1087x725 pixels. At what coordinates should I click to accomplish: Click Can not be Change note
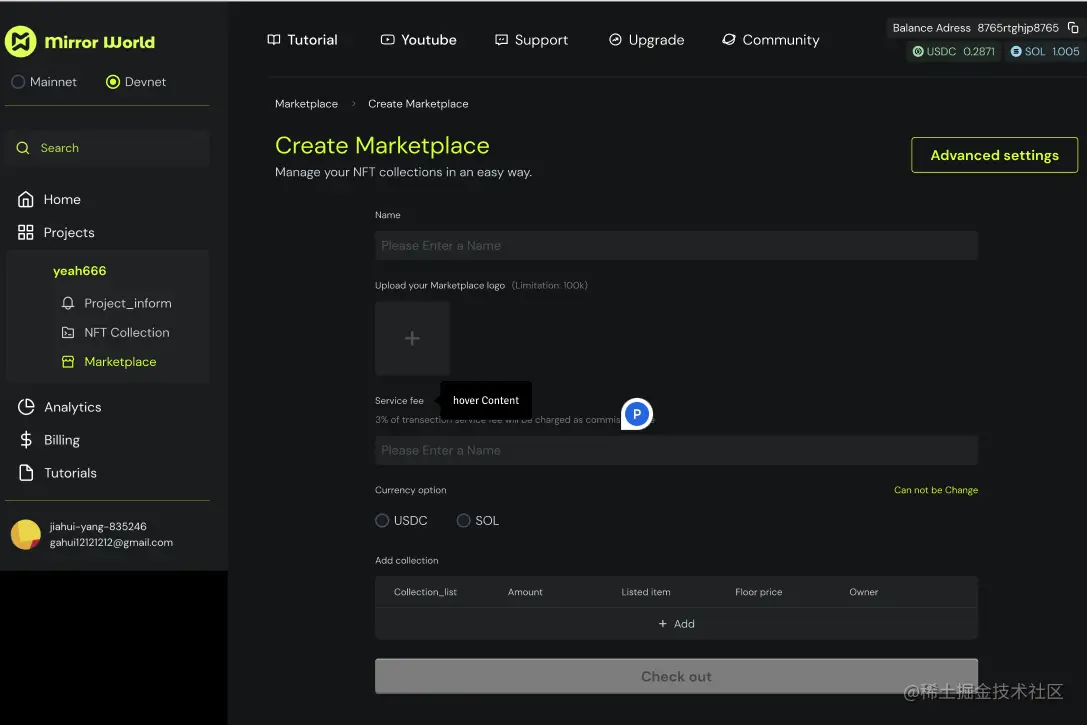point(936,490)
